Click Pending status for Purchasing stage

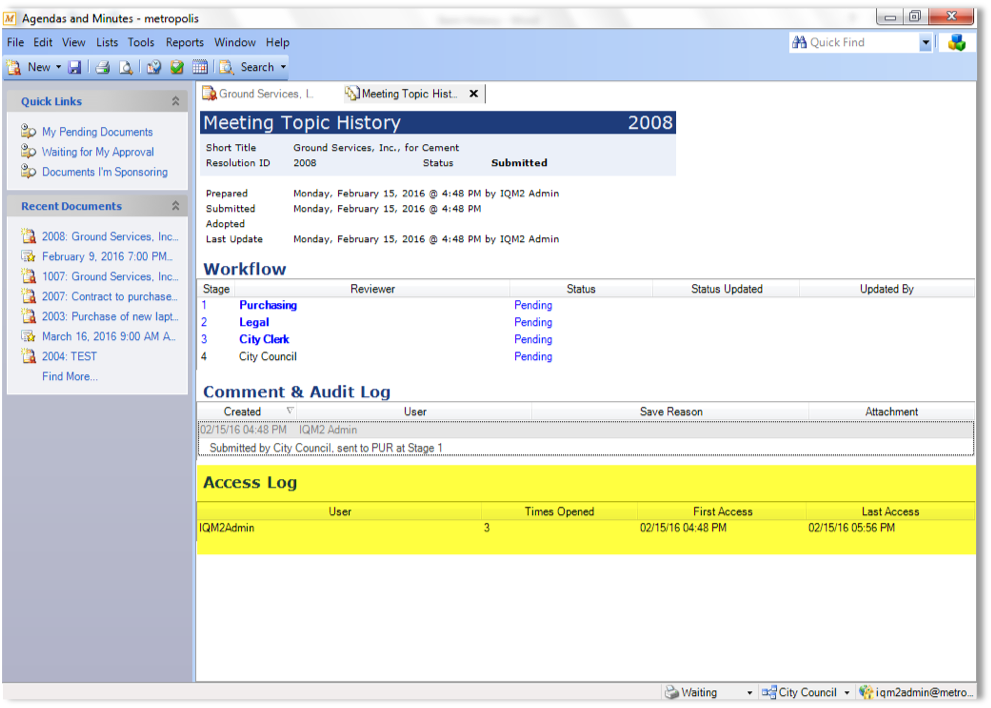533,305
